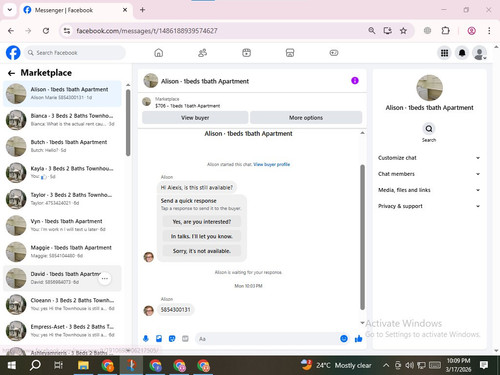Open the Video/Reels navigation icon

click(x=246, y=53)
